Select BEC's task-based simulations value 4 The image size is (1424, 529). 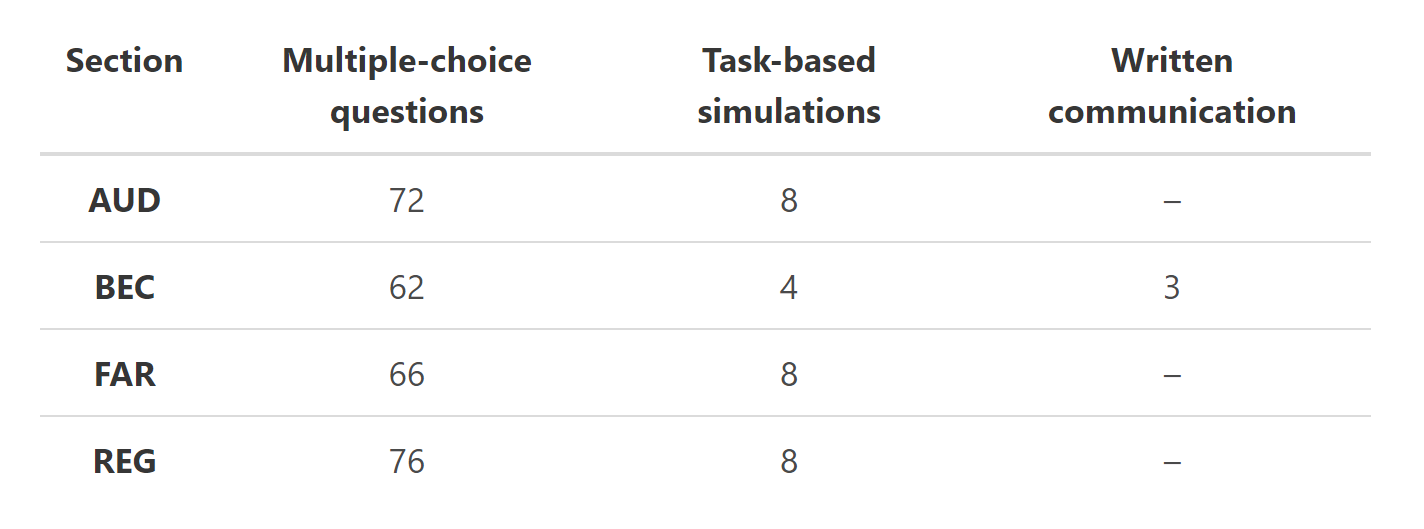(x=789, y=288)
